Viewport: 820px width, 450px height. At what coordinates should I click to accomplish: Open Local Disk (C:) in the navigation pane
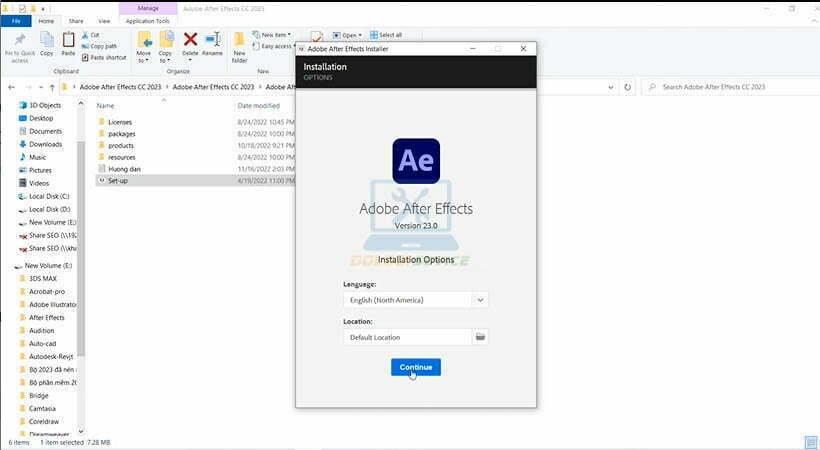coord(49,196)
